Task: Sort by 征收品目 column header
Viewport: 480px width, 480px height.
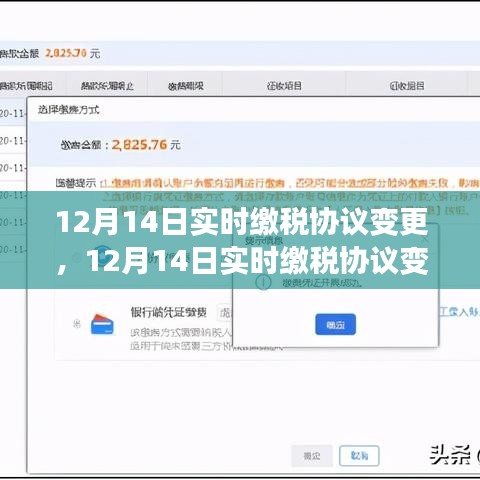Action: point(407,86)
